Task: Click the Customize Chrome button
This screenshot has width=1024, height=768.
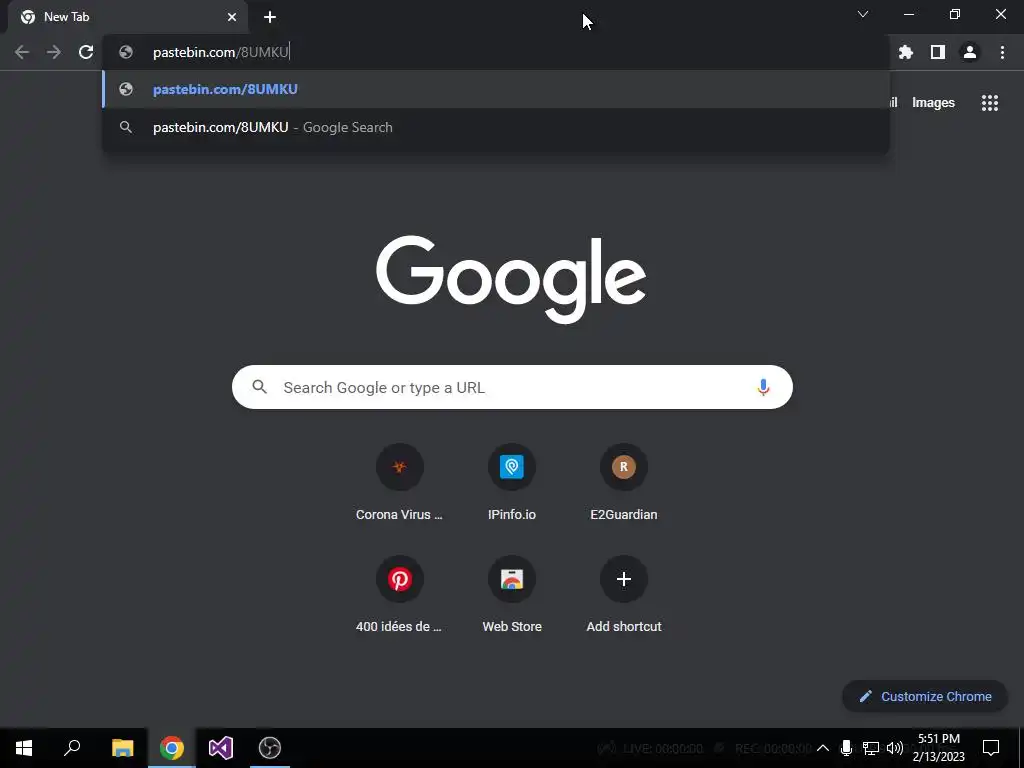Action: [925, 696]
